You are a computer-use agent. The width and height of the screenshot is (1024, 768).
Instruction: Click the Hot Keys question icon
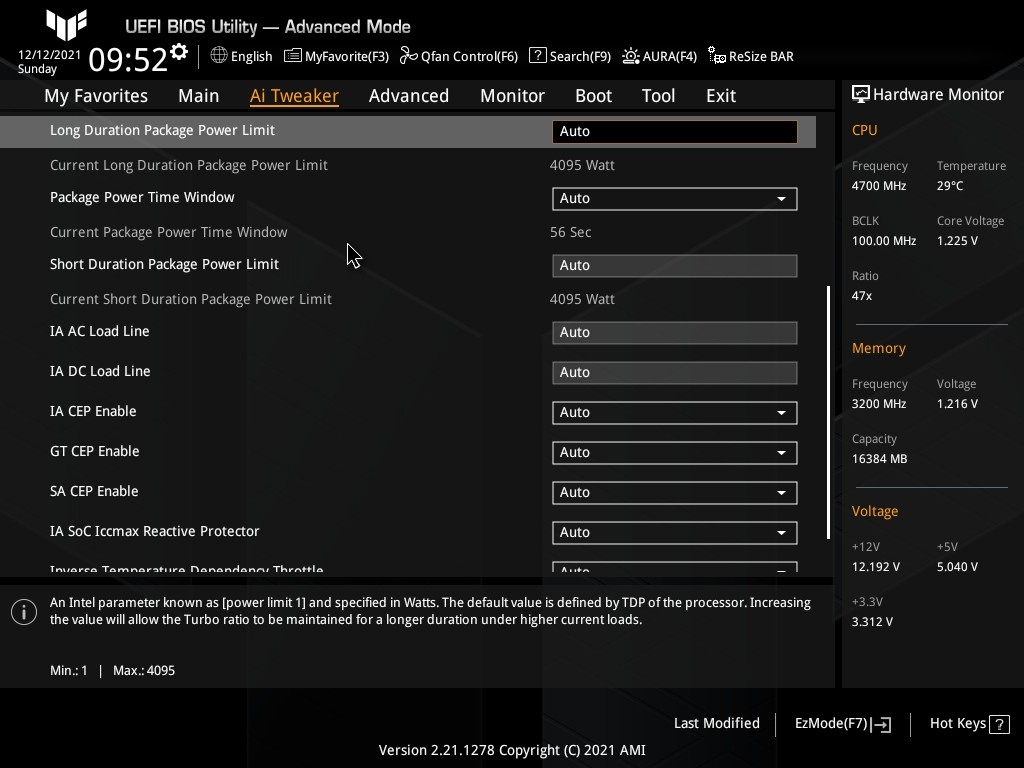[x=999, y=724]
